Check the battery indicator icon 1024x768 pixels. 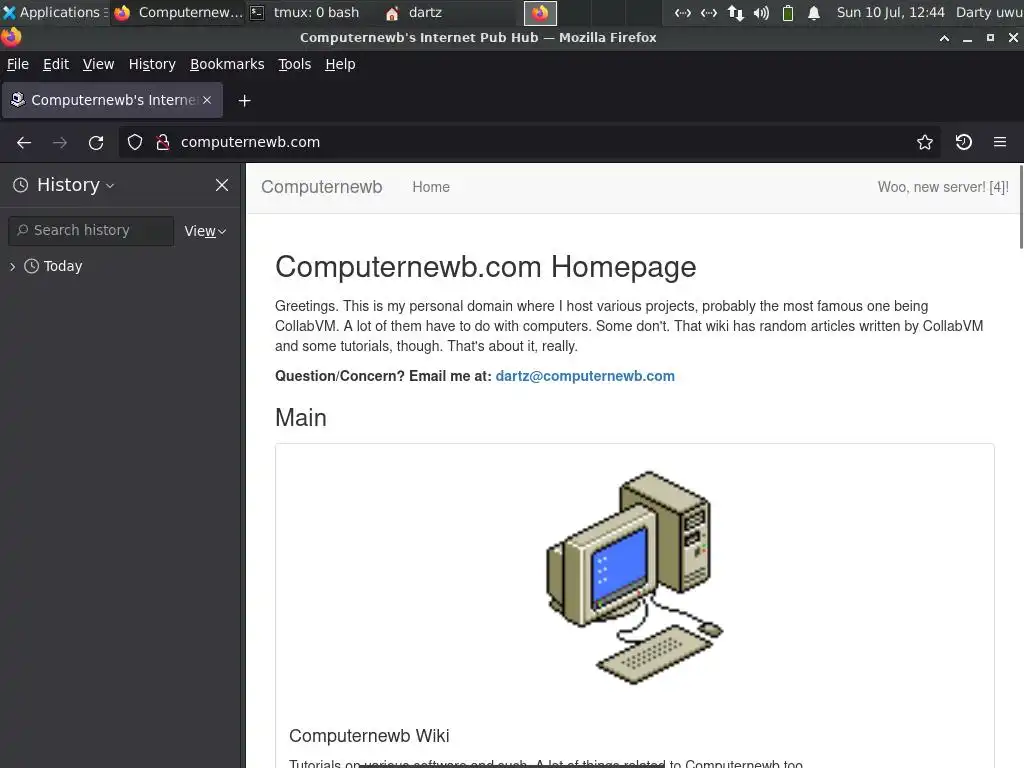[788, 12]
